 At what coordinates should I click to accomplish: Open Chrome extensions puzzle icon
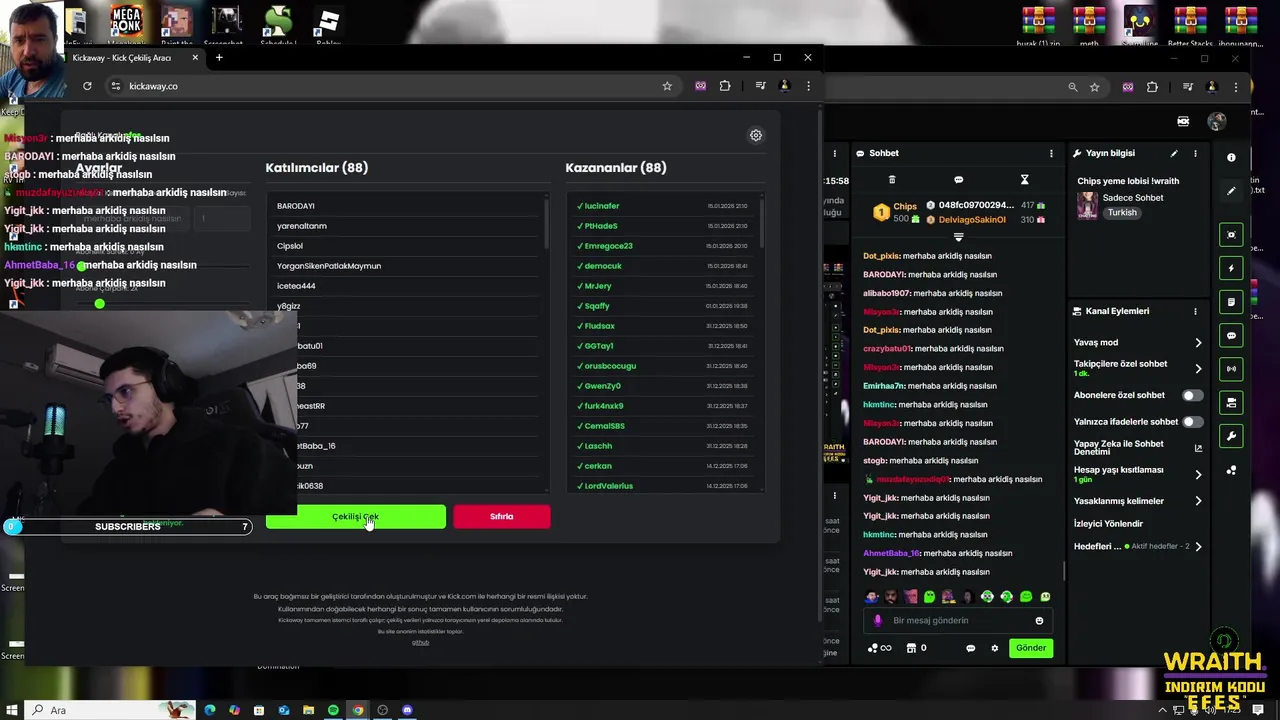point(725,86)
